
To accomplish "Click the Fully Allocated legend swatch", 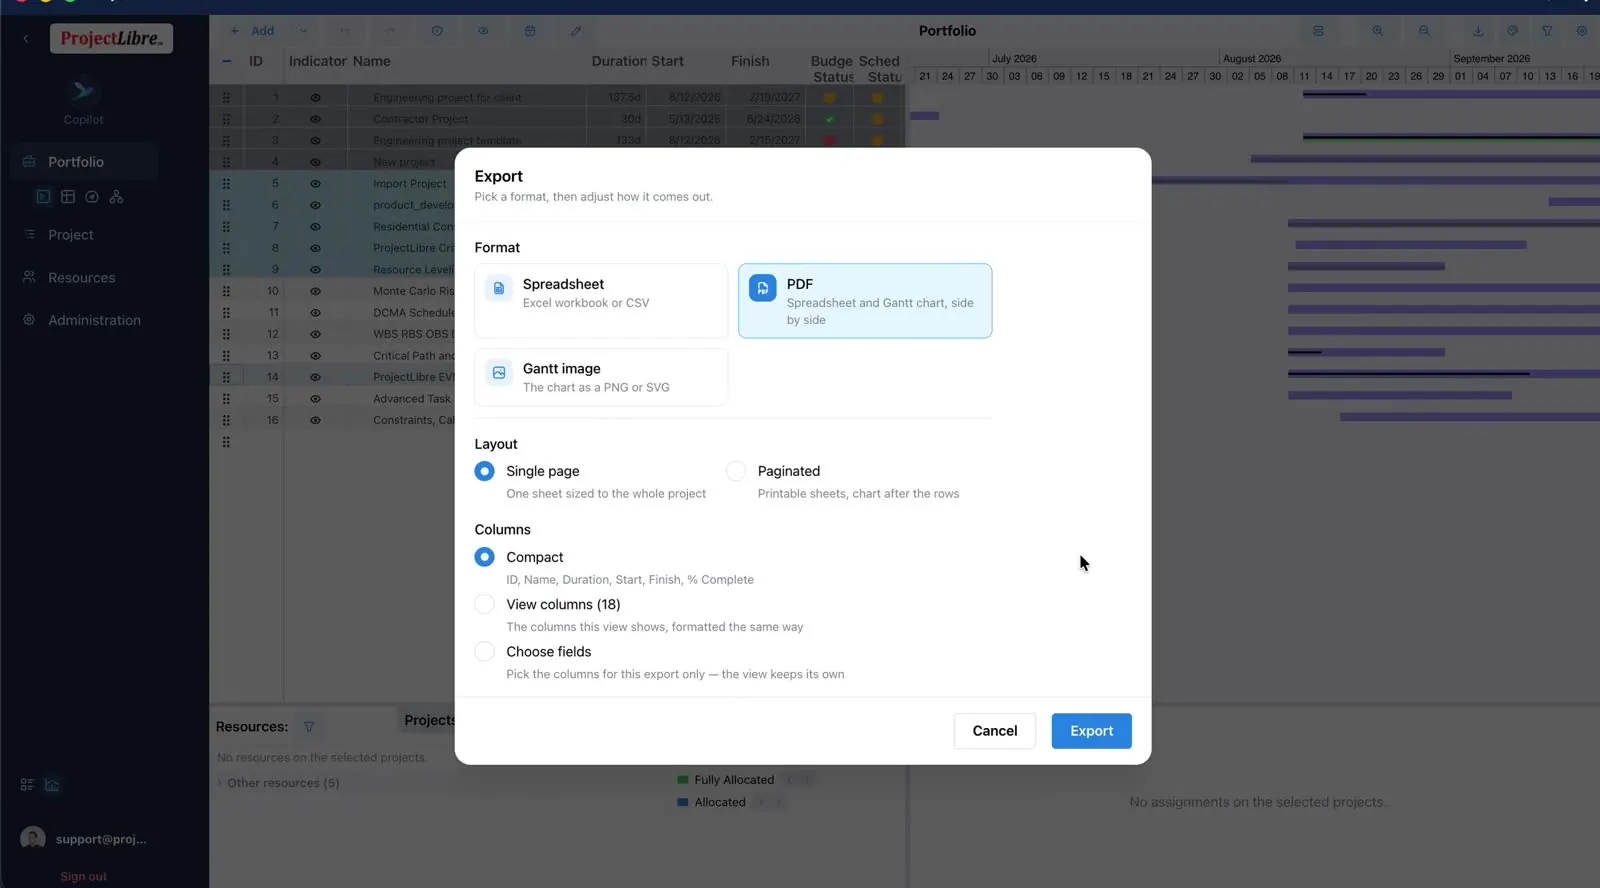I will [x=683, y=780].
